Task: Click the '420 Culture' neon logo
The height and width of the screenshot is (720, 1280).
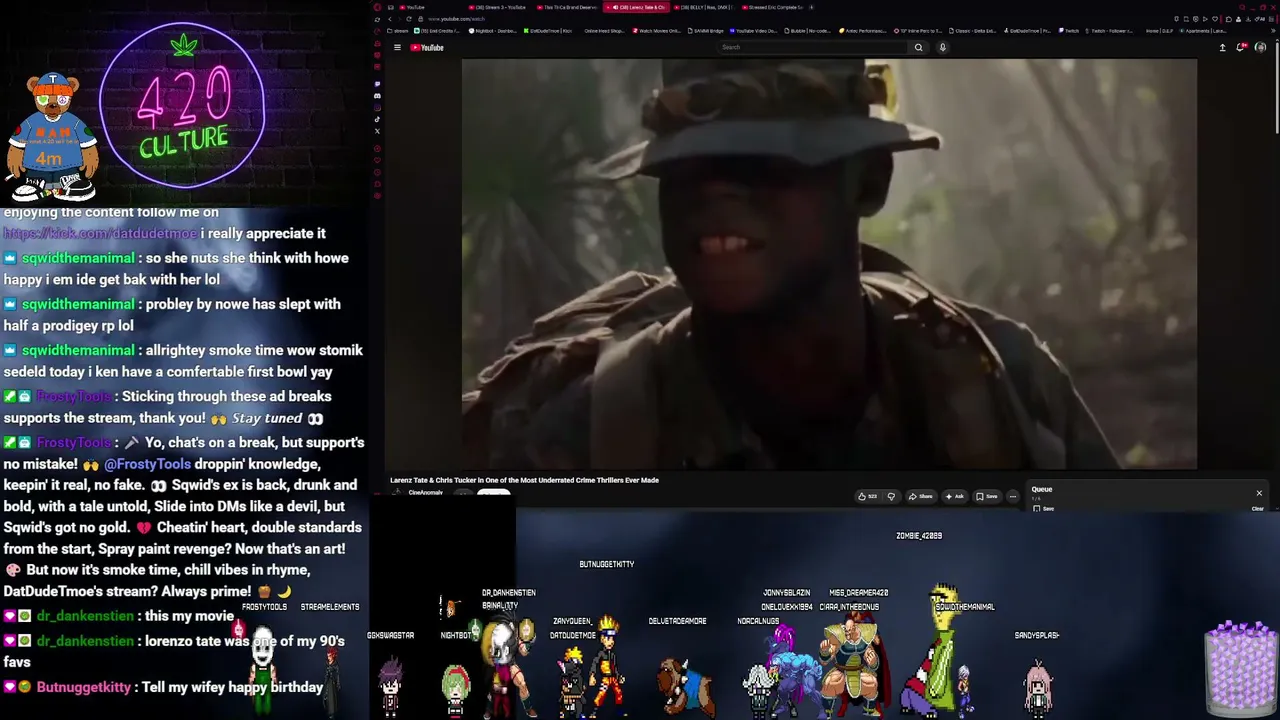Action: click(x=183, y=107)
